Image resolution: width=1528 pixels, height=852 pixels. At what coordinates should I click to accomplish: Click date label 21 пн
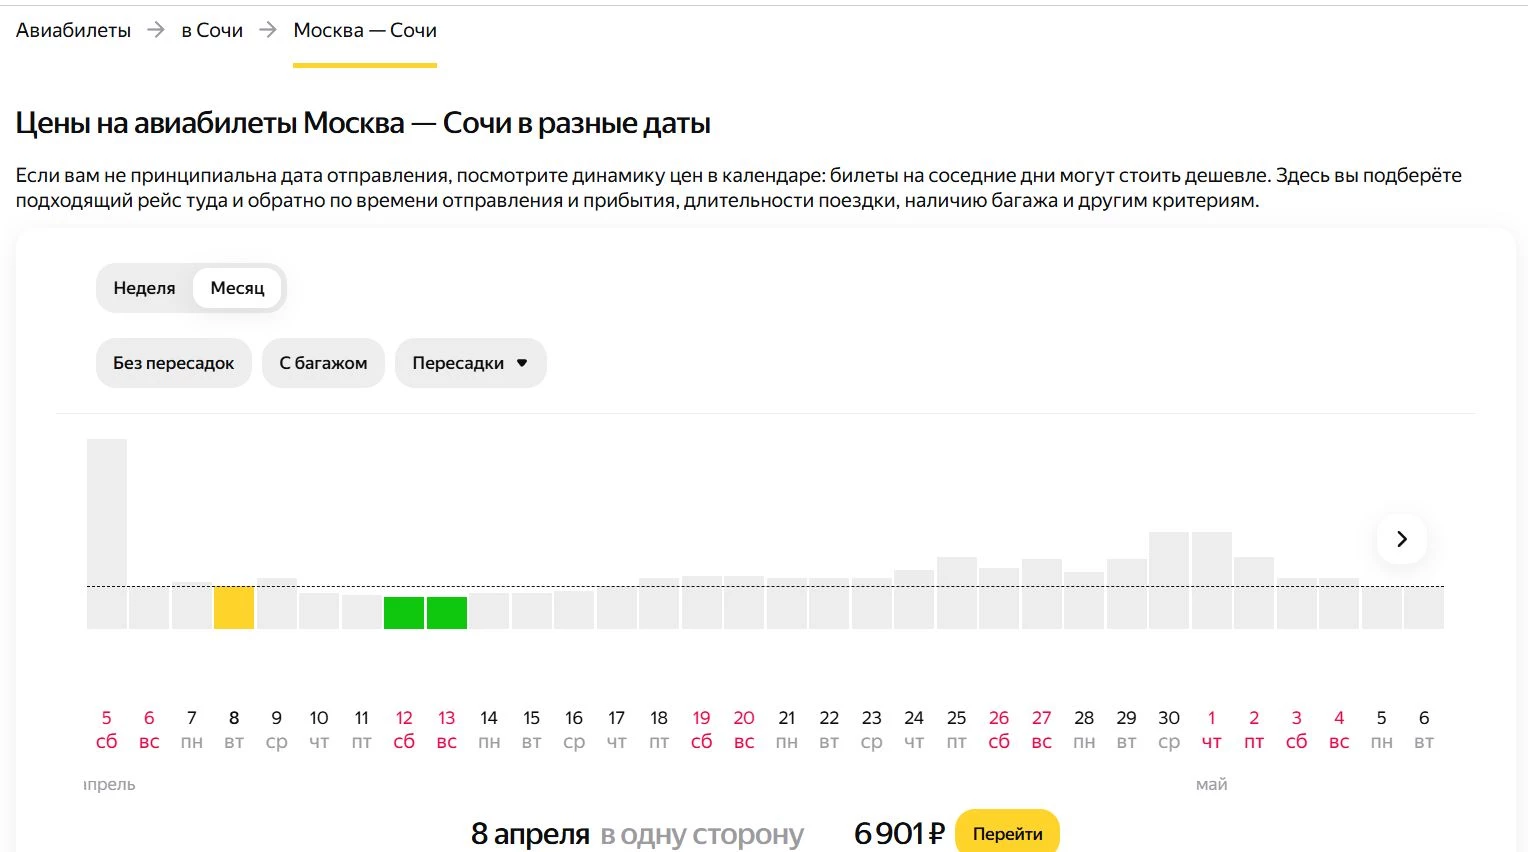pyautogui.click(x=787, y=730)
